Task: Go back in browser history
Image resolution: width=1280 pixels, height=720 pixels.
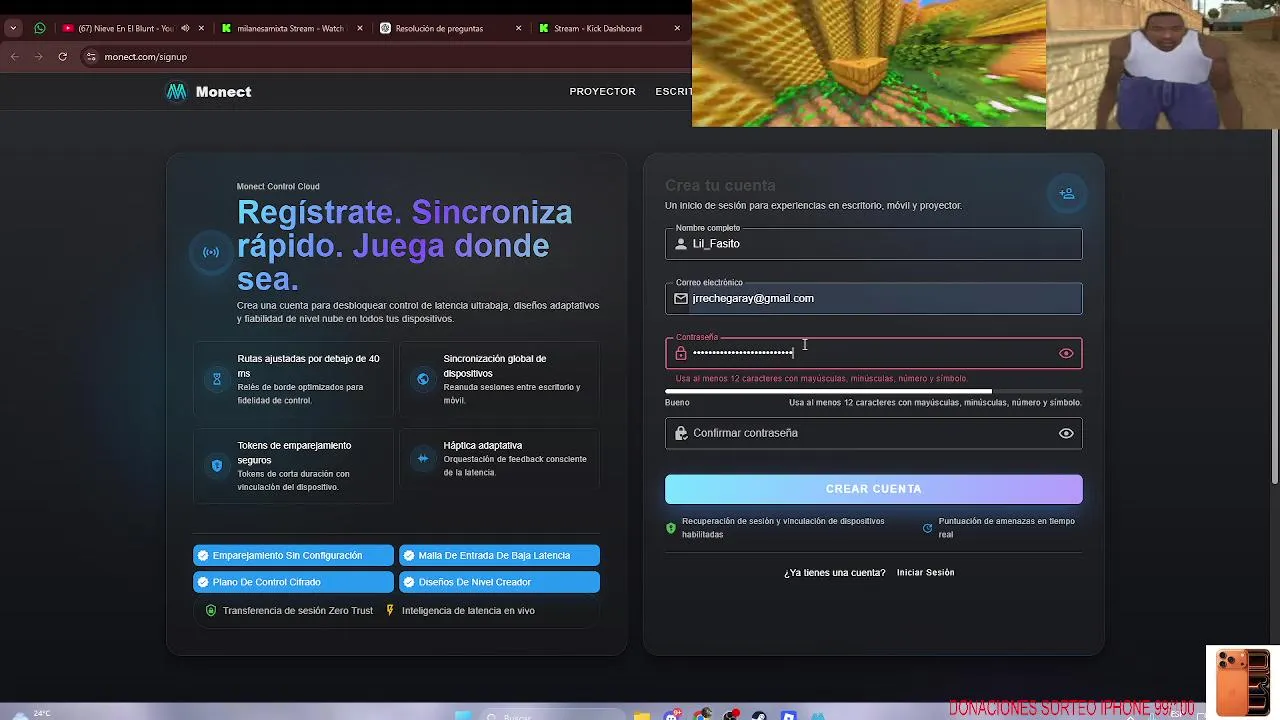Action: (x=15, y=57)
